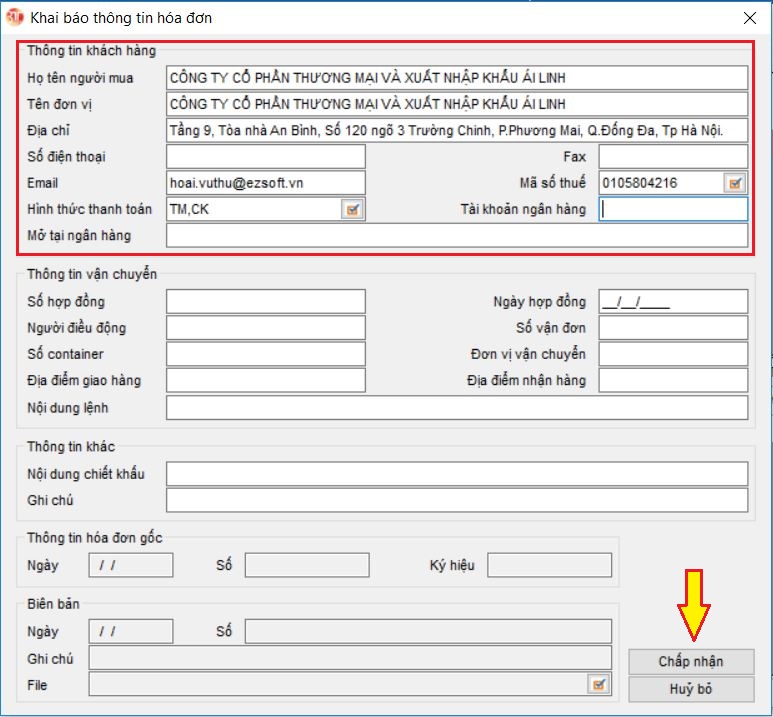
Task: Click the Mở tại ngân hàng field
Action: (457, 236)
